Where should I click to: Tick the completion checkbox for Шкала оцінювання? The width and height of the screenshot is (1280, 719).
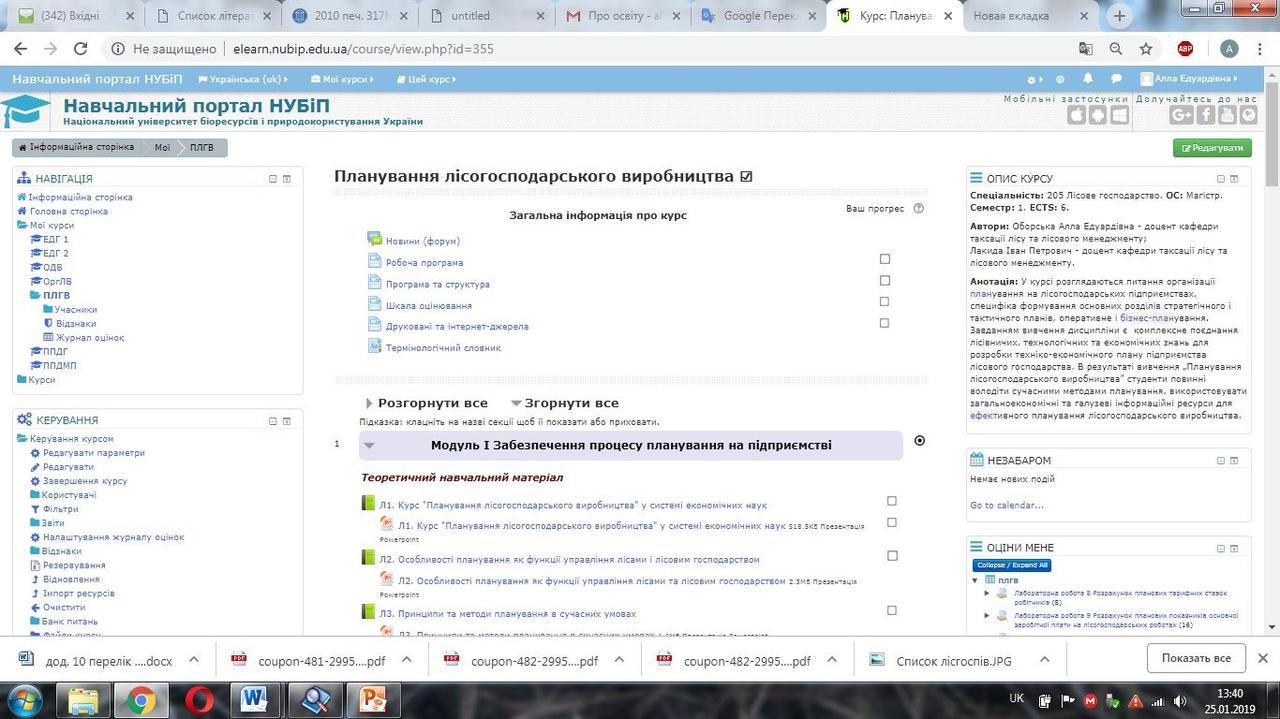pos(884,301)
